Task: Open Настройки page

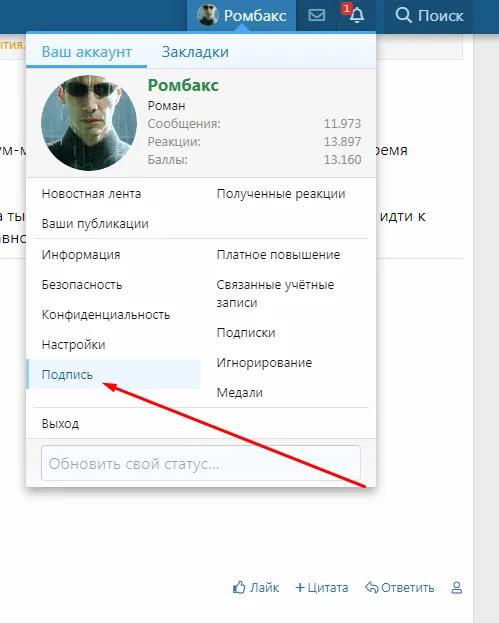Action: [73, 345]
